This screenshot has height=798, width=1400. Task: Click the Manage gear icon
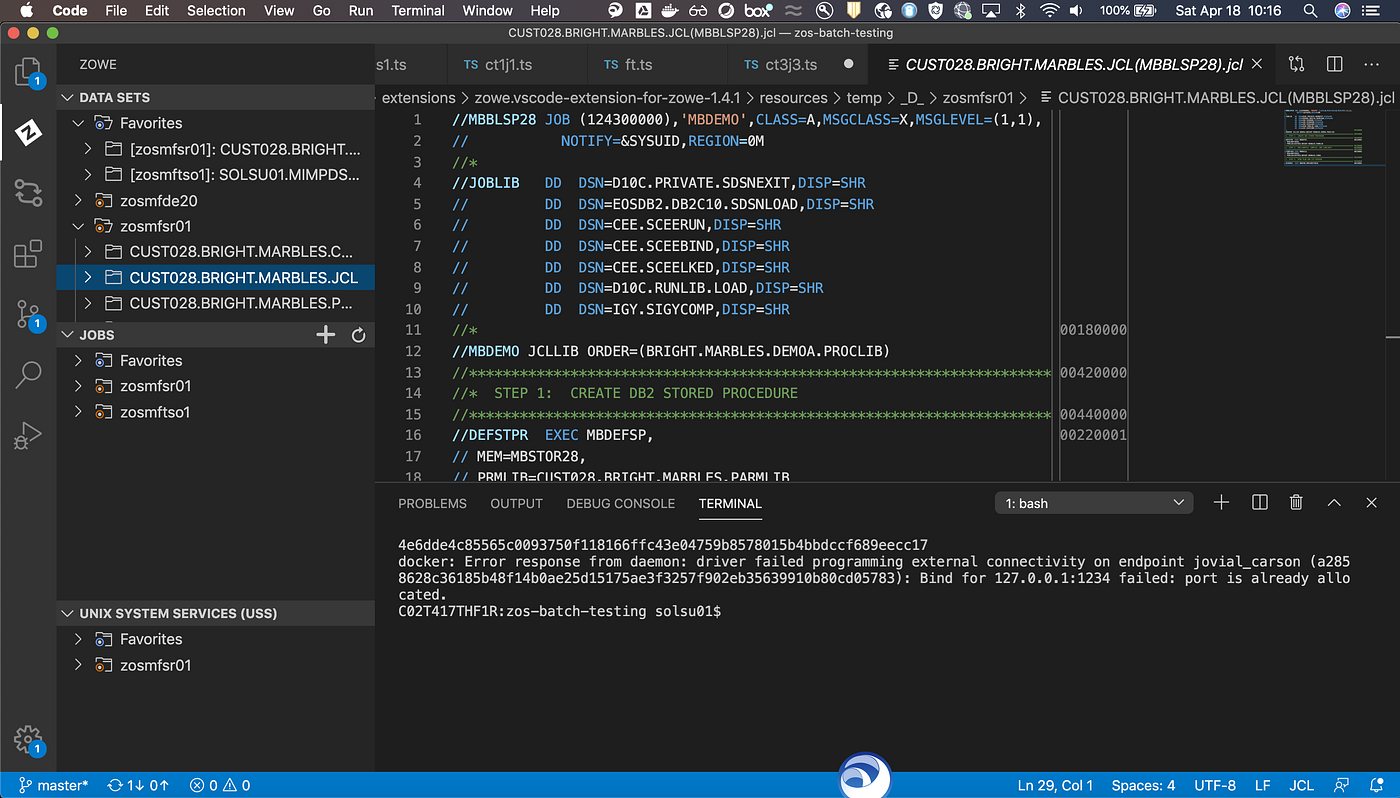pyautogui.click(x=27, y=740)
